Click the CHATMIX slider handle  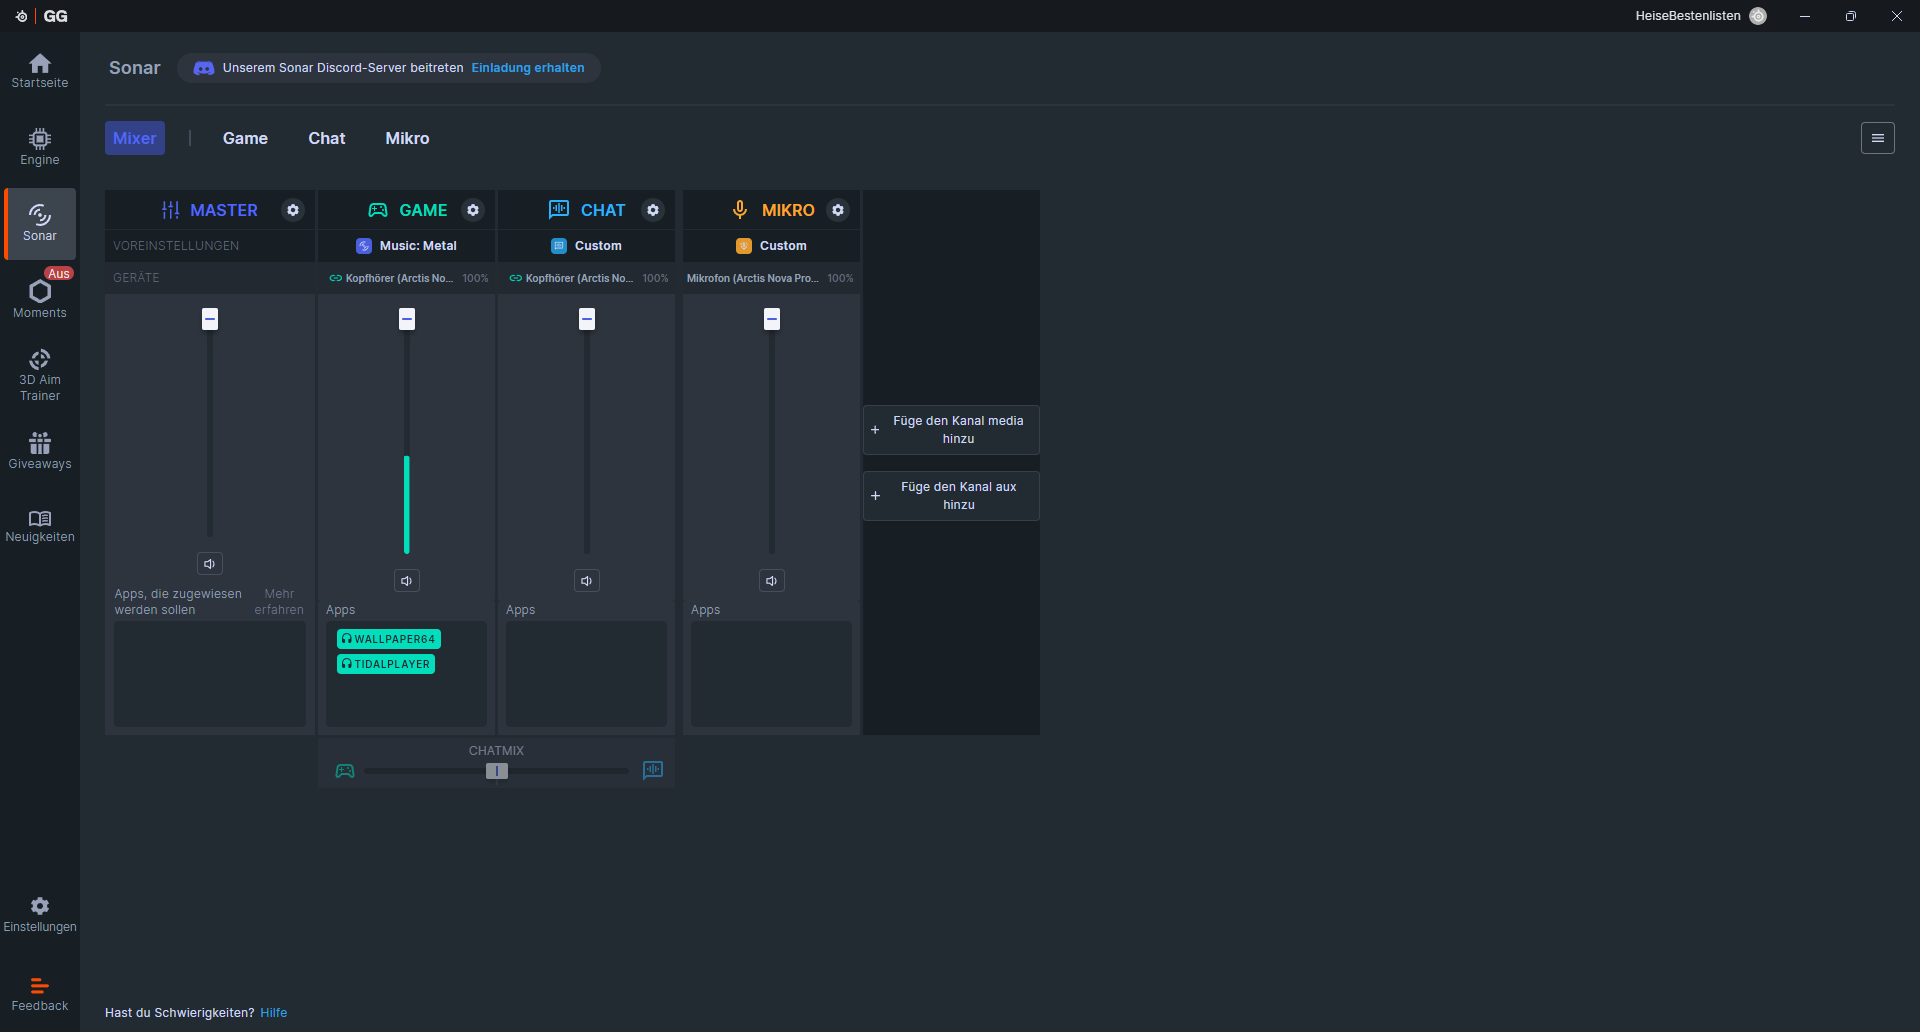[x=497, y=771]
